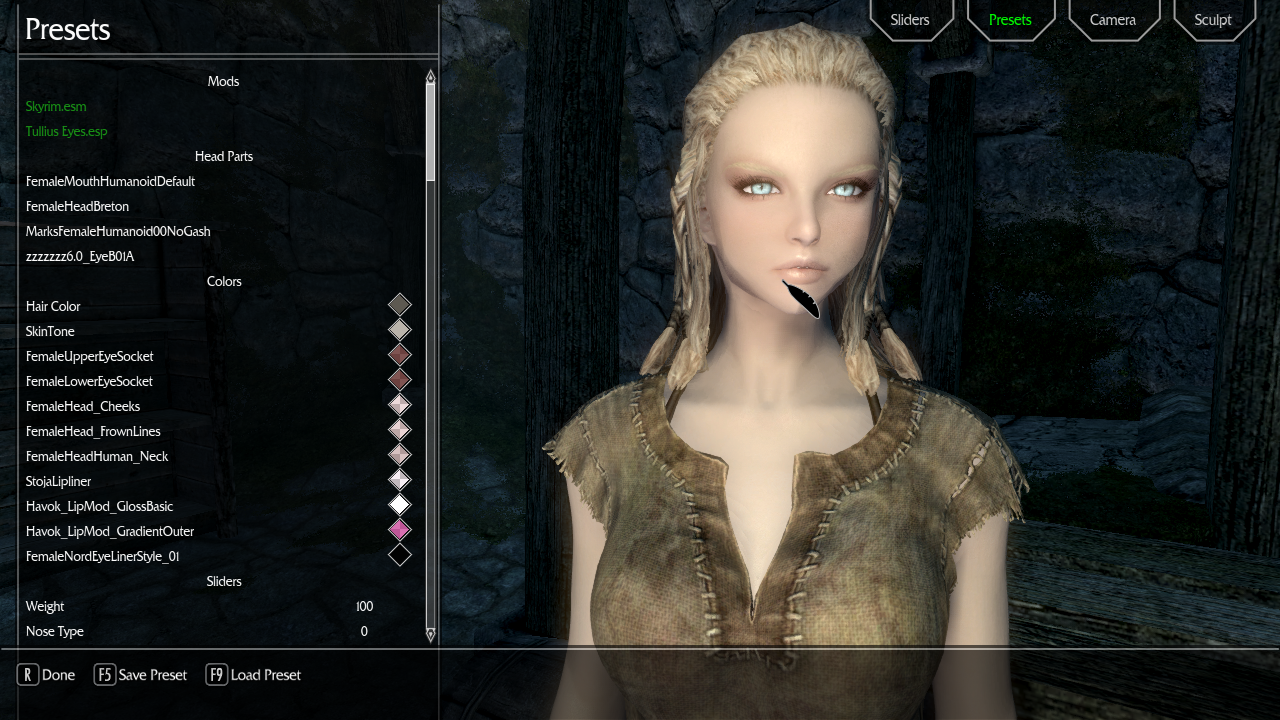Click the Presets panel title
Viewport: 1280px width, 720px height.
(x=67, y=30)
